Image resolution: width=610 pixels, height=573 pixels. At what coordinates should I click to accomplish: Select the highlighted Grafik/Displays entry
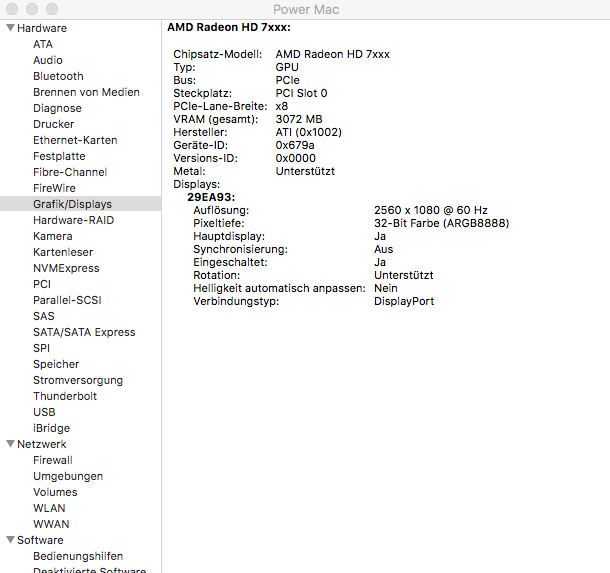[x=81, y=204]
